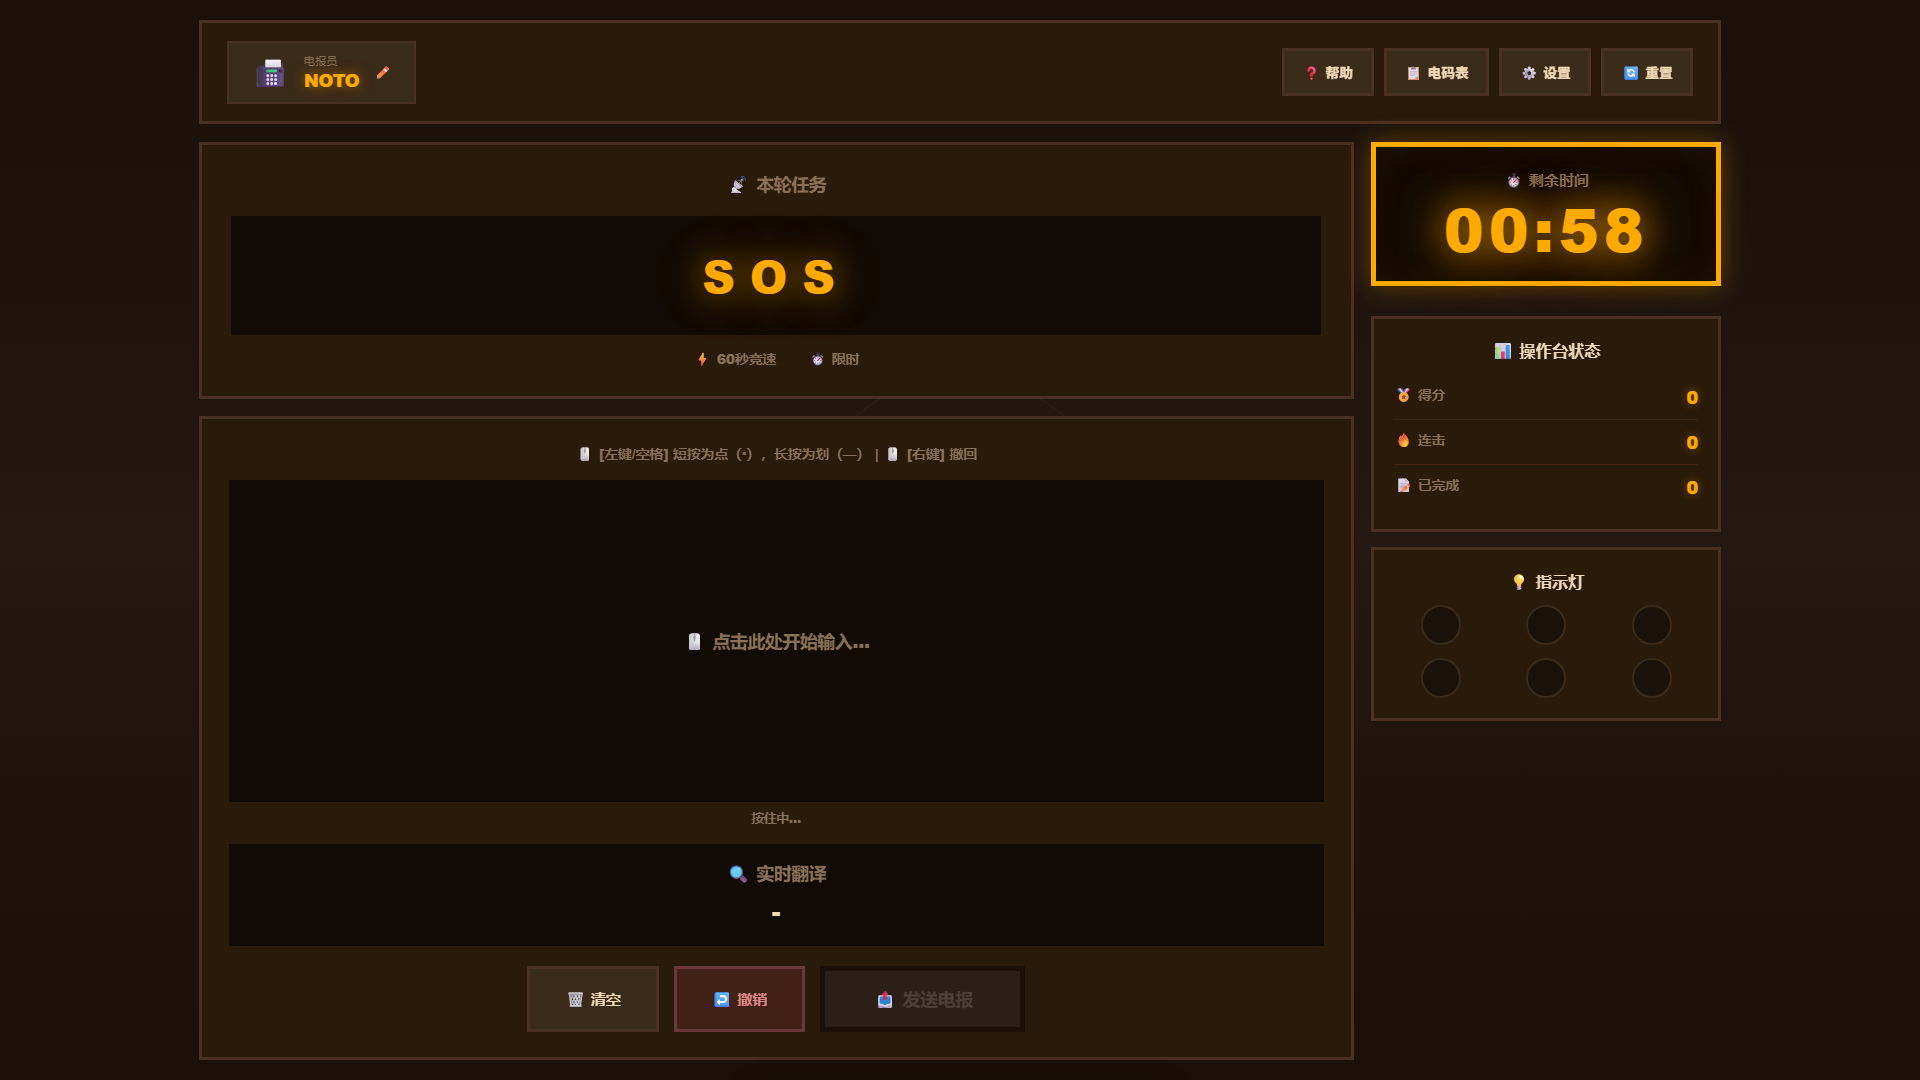Click the trash icon on 清空 button
1920x1080 pixels.
tap(575, 999)
